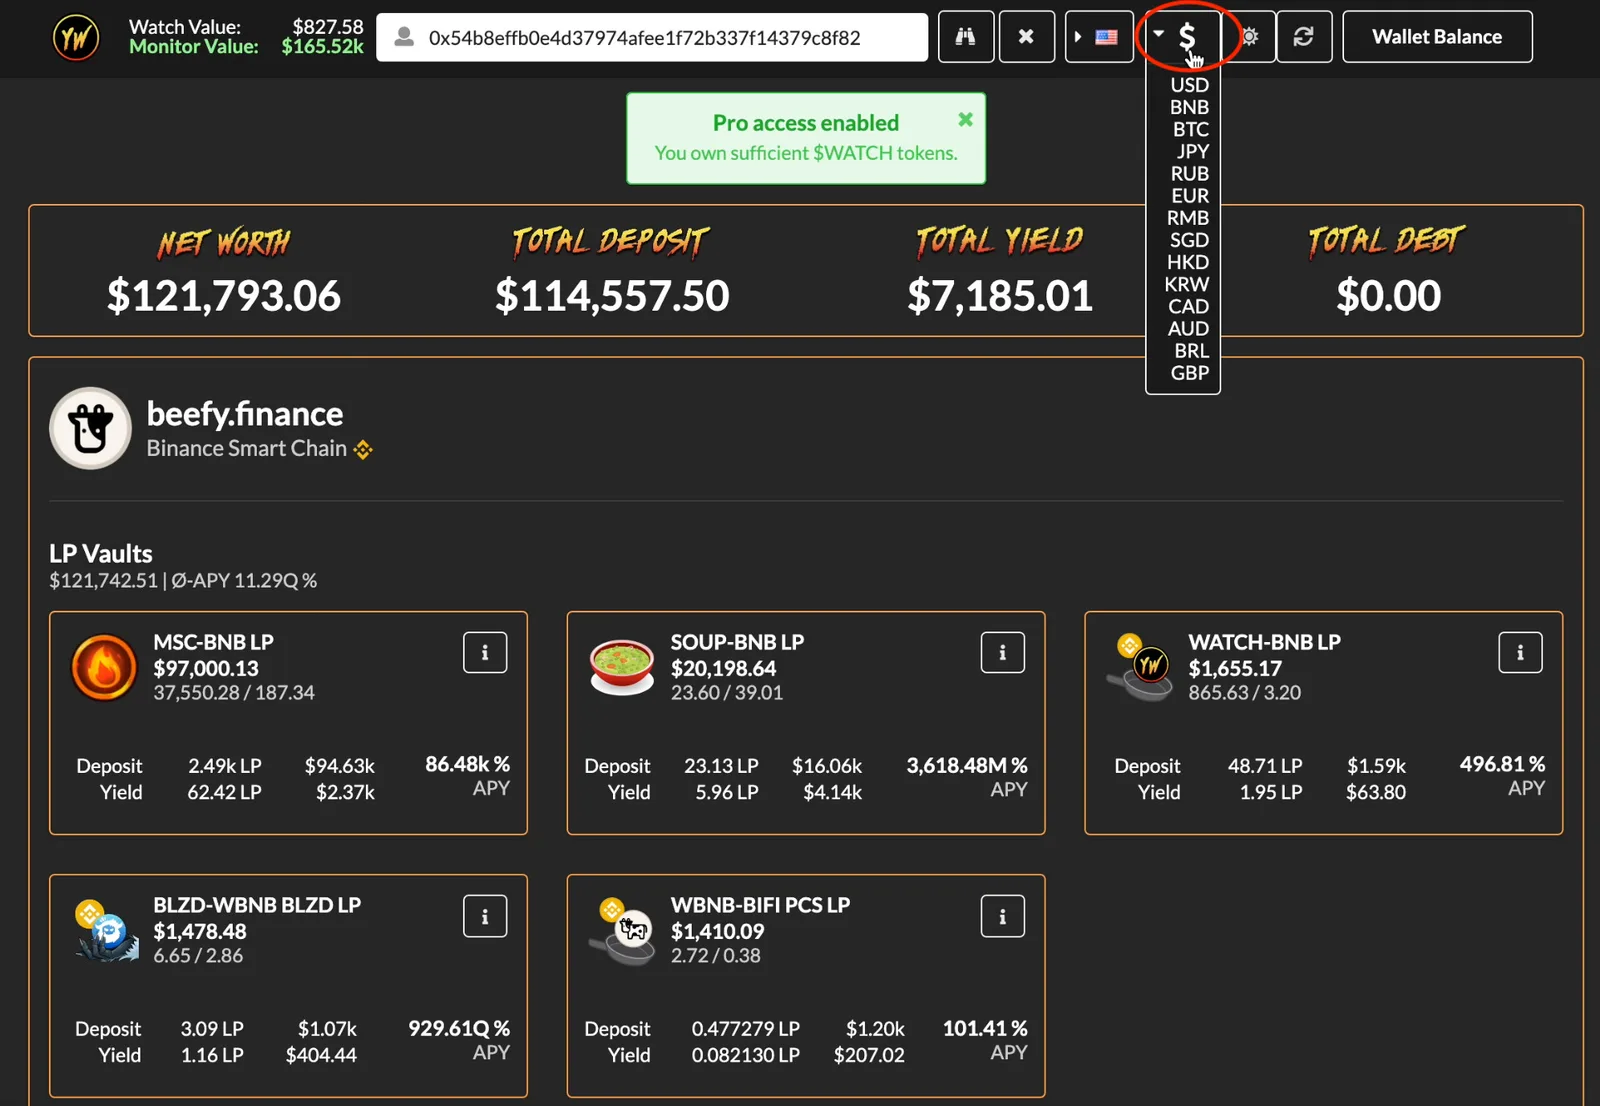Click the WBNB-BIFI token icon
This screenshot has width=1600, height=1106.
pyautogui.click(x=624, y=931)
